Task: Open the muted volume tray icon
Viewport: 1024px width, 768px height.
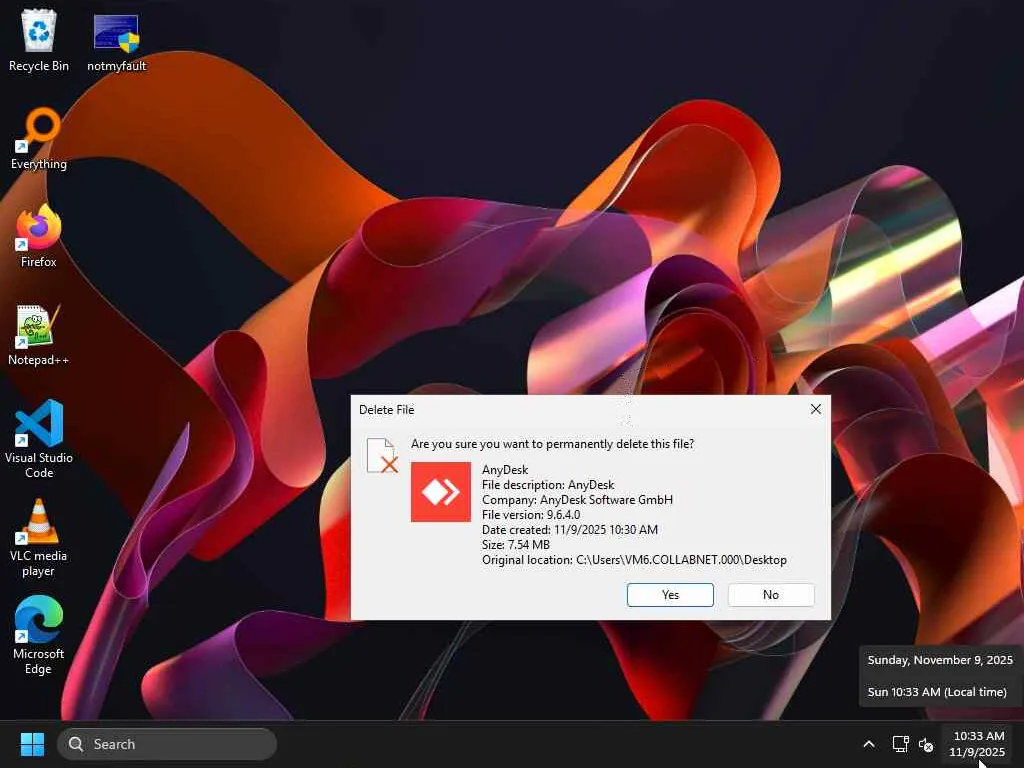Action: pos(926,744)
